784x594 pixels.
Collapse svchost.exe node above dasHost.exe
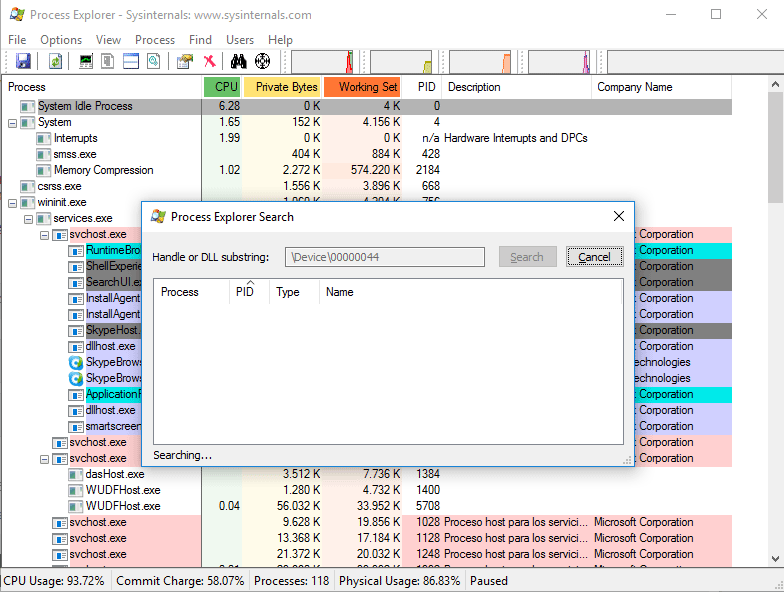pos(44,459)
